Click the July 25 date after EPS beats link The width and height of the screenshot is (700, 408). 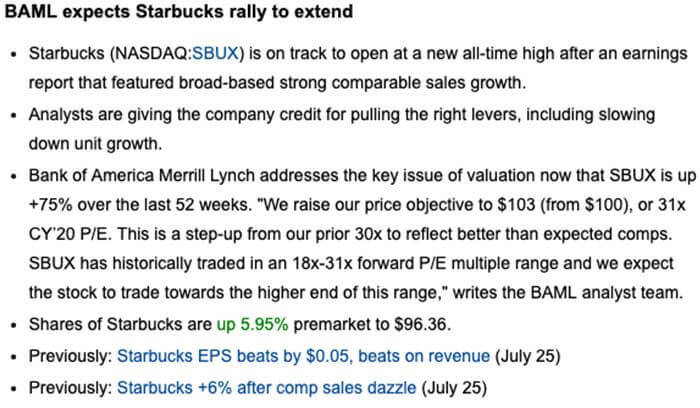[527, 355]
